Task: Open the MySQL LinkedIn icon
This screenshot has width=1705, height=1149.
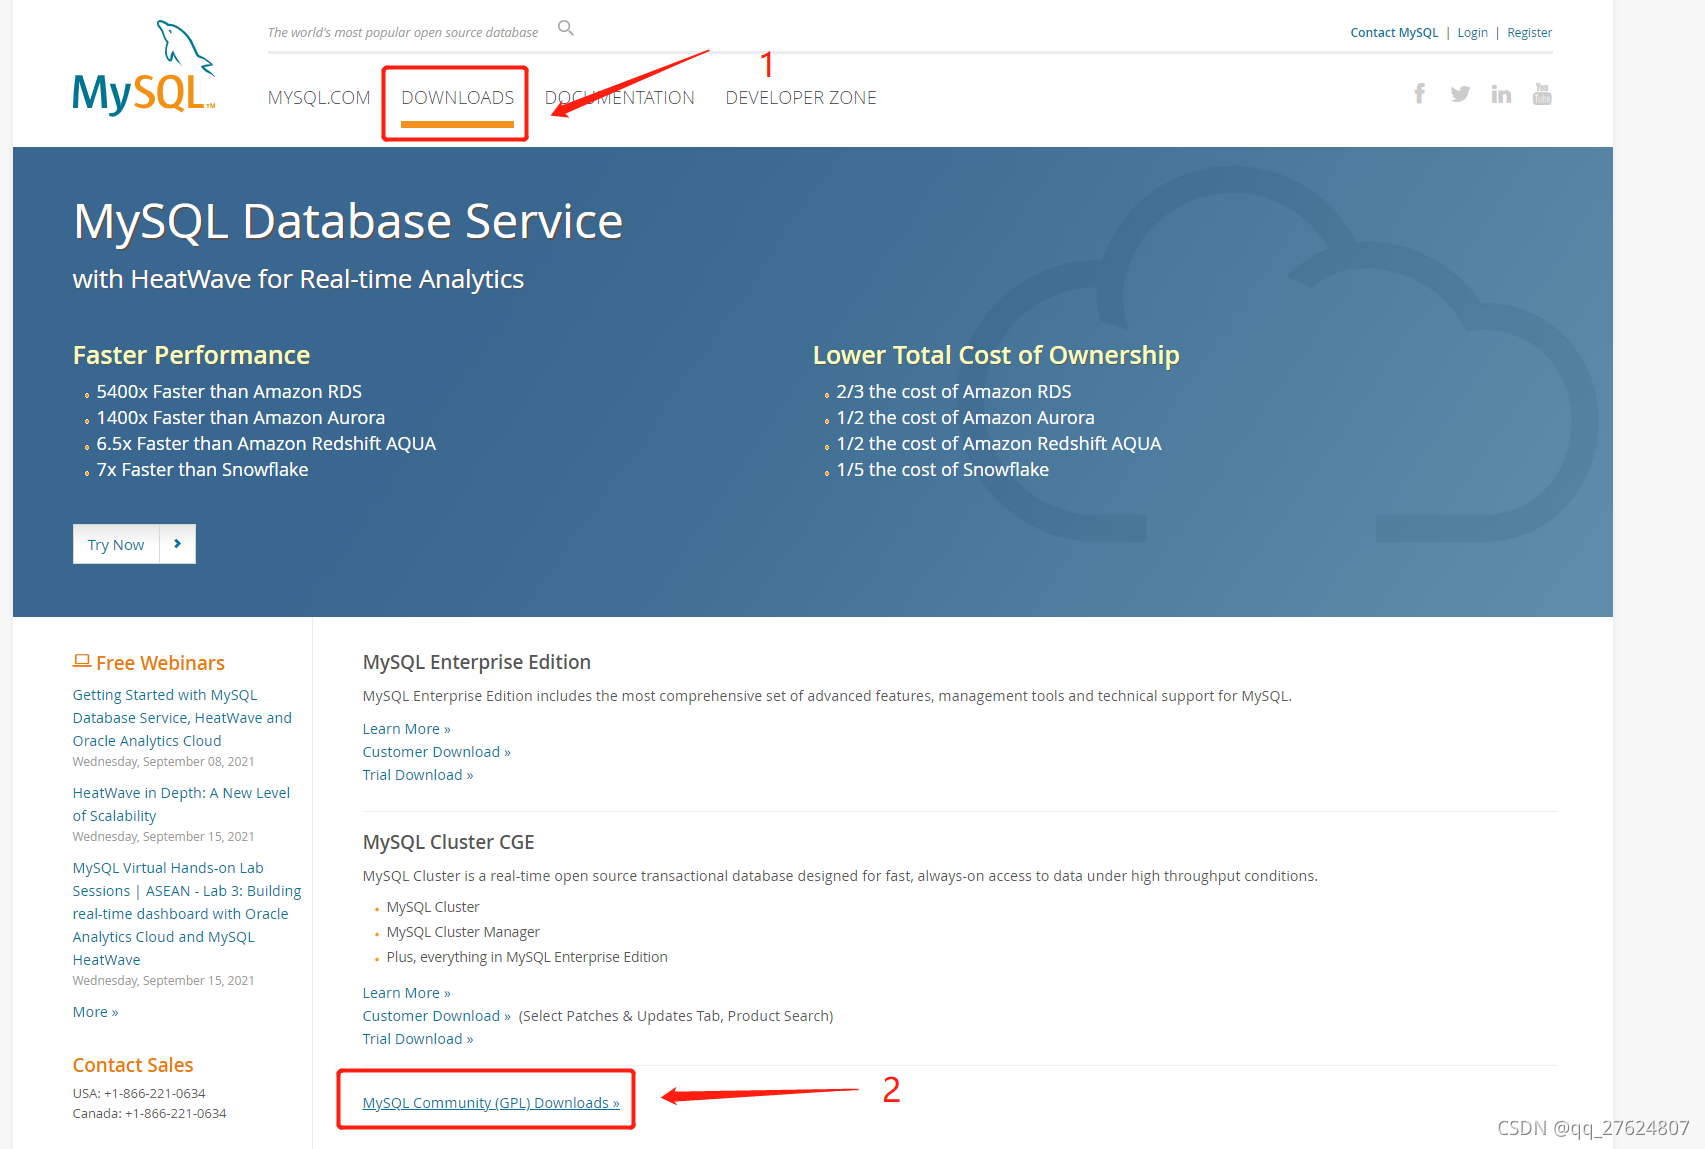Action: coord(1501,94)
